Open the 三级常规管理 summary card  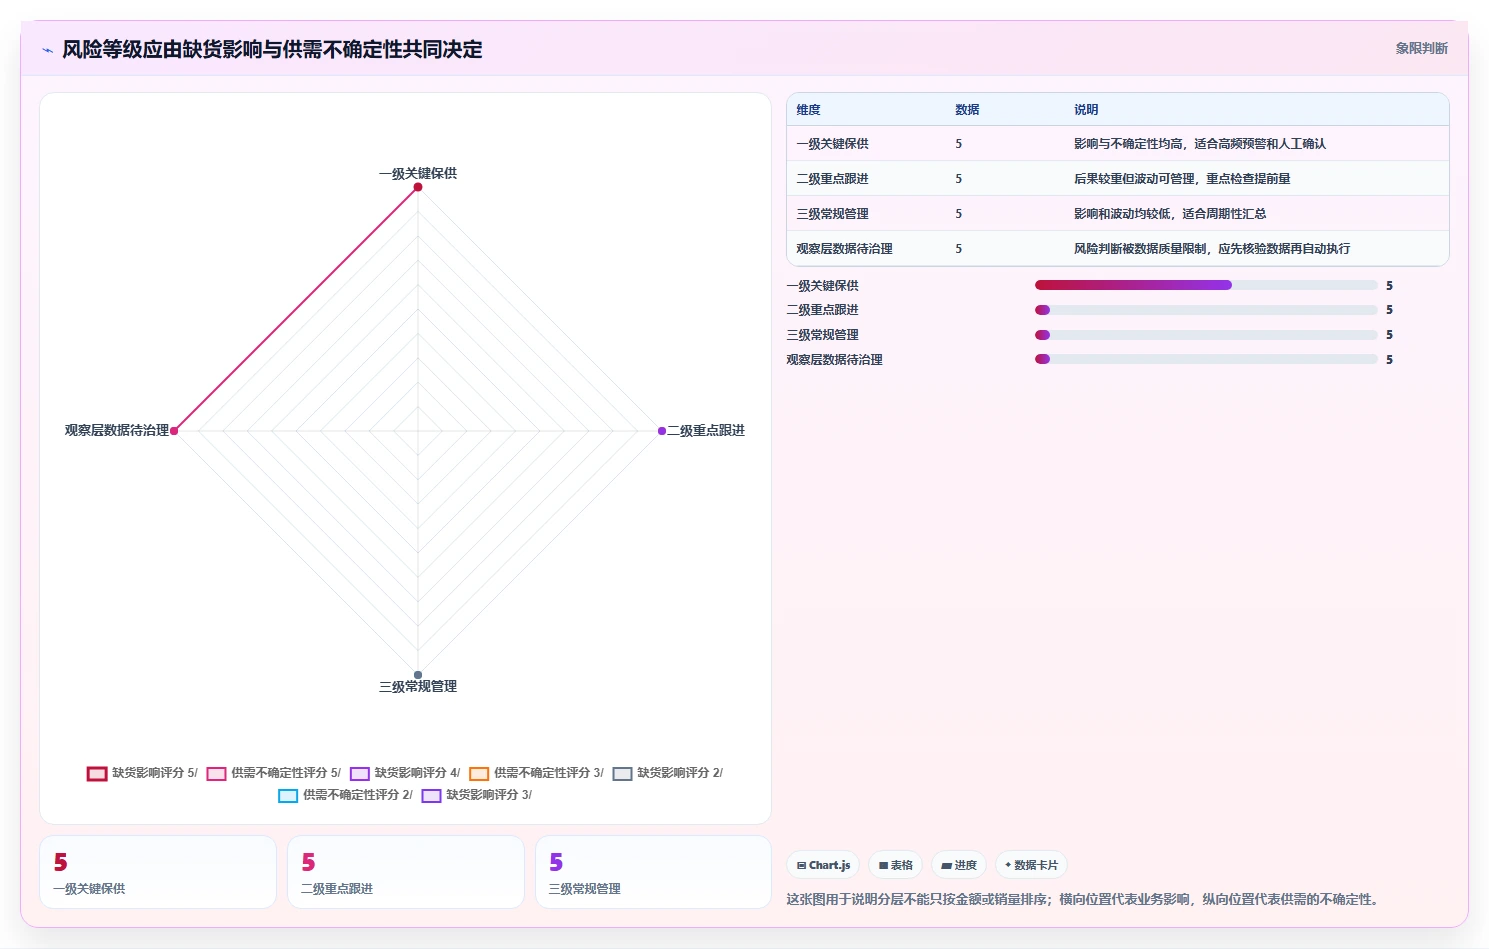point(654,872)
